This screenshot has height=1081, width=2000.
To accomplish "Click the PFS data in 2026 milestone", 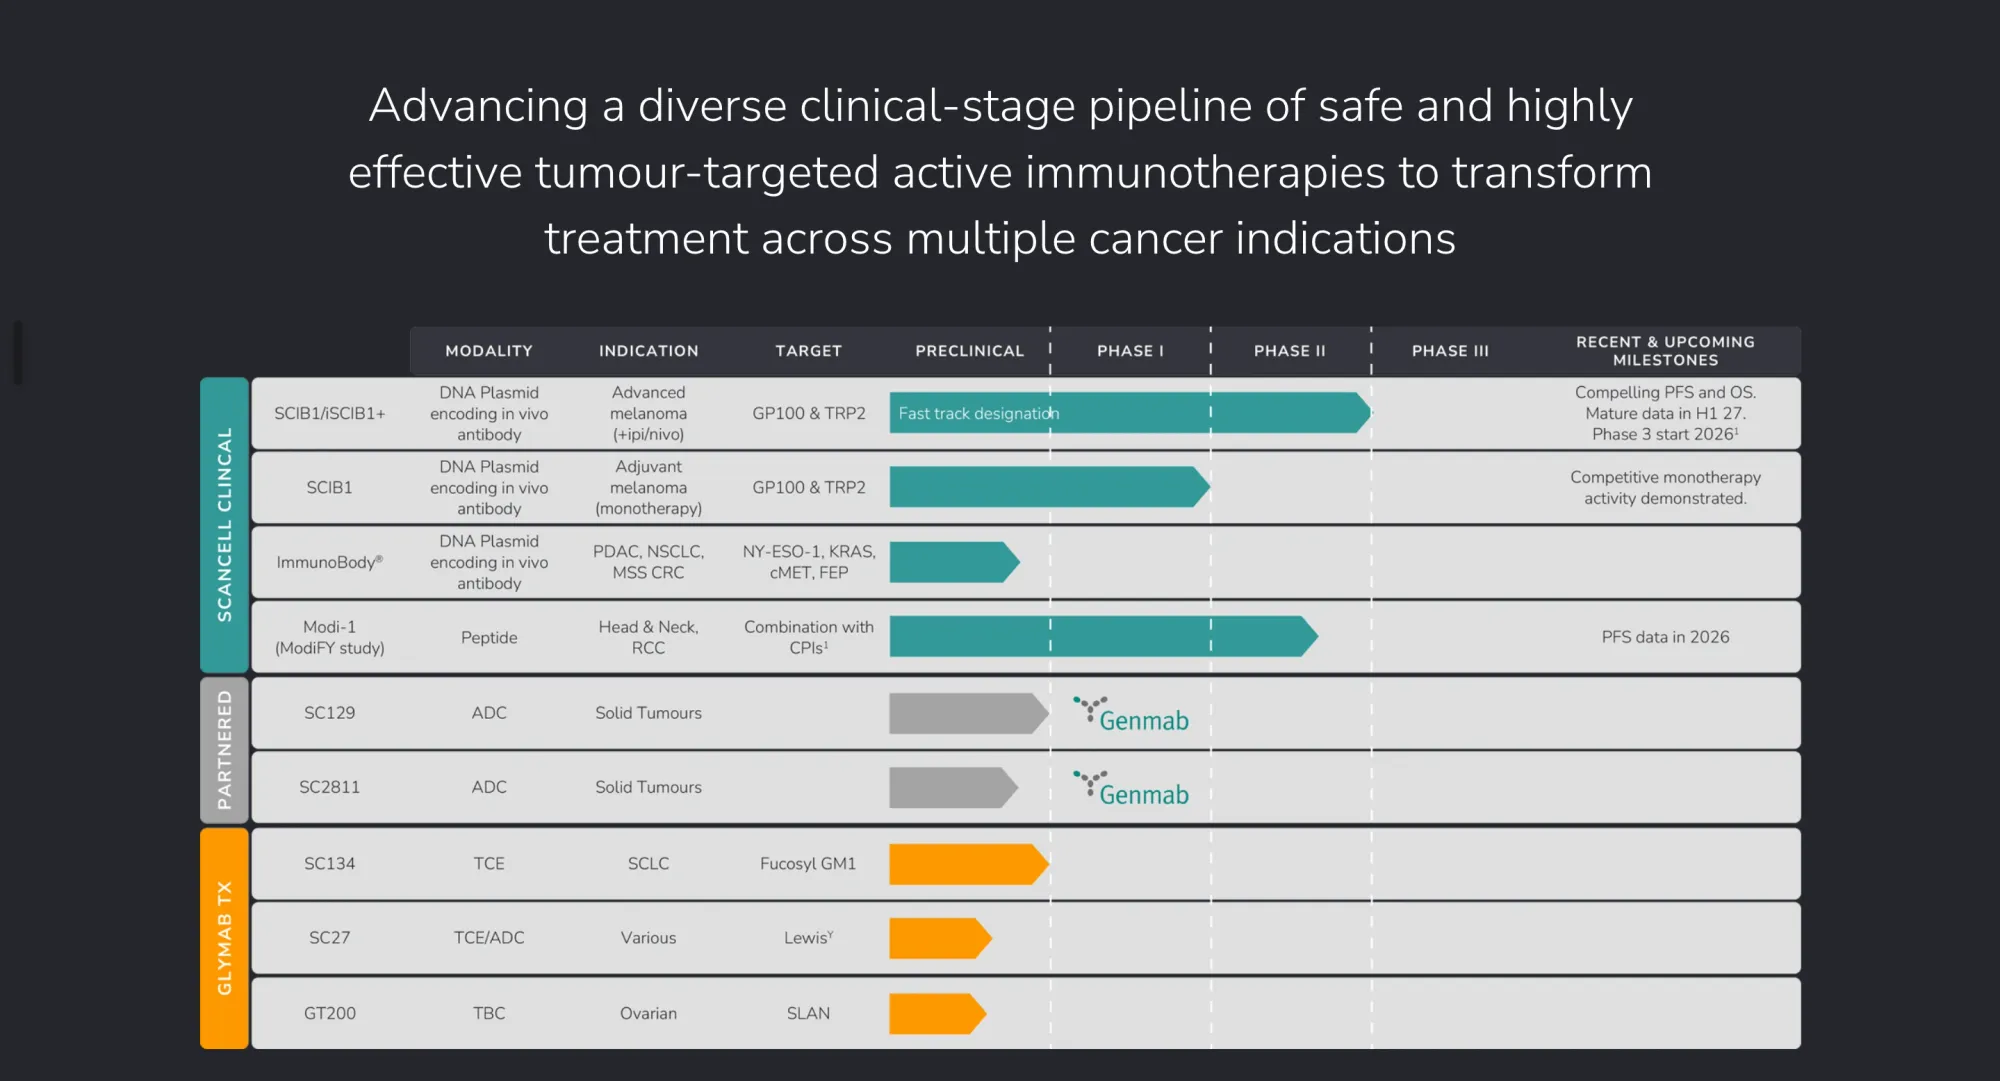I will click(1665, 637).
